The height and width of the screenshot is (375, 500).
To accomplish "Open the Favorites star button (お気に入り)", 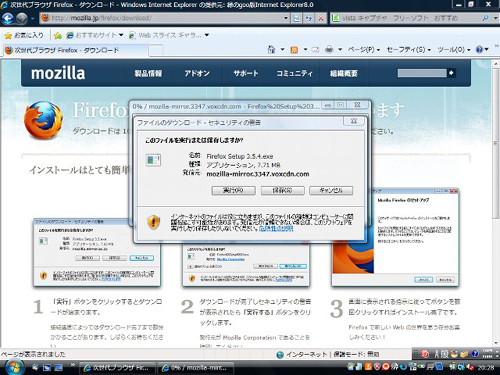I will tap(24, 35).
